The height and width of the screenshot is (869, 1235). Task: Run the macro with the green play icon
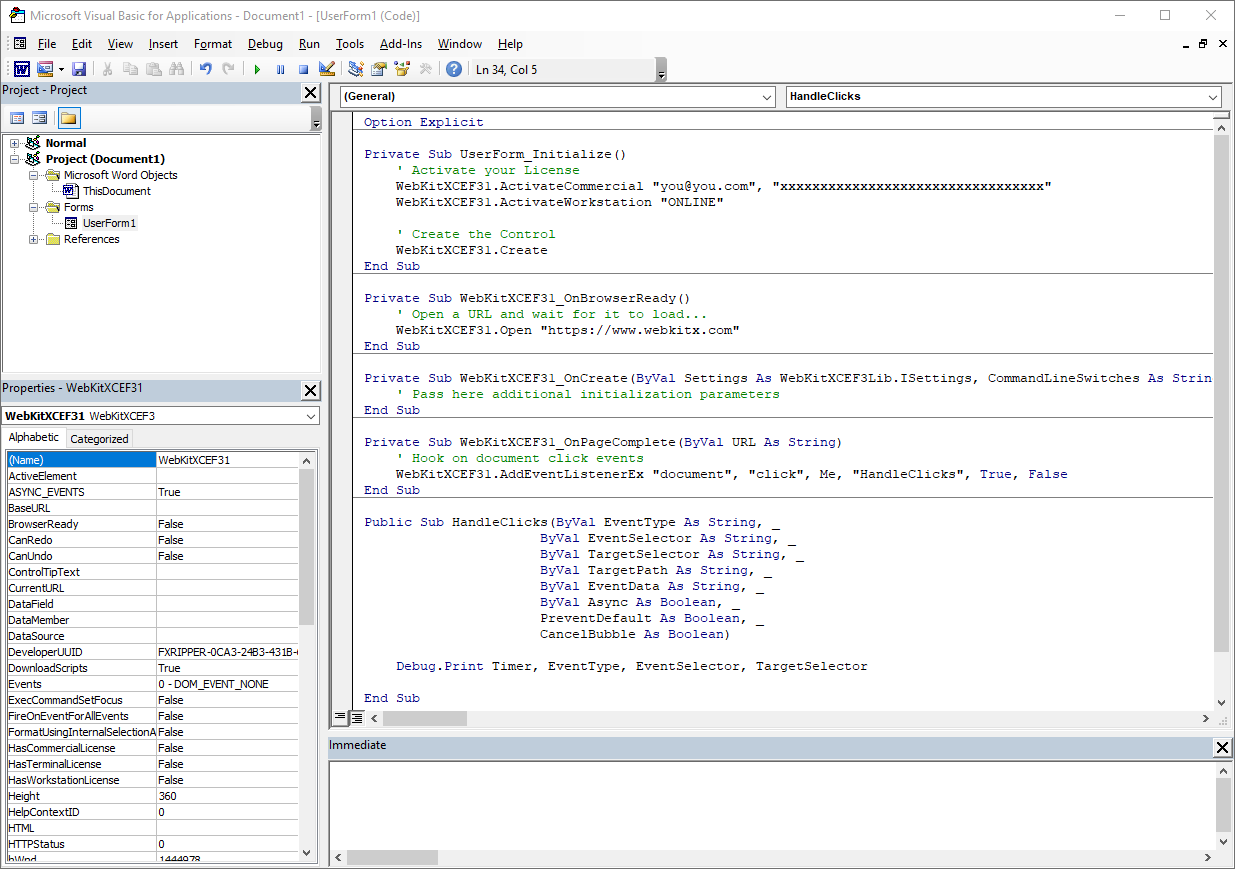(x=257, y=69)
